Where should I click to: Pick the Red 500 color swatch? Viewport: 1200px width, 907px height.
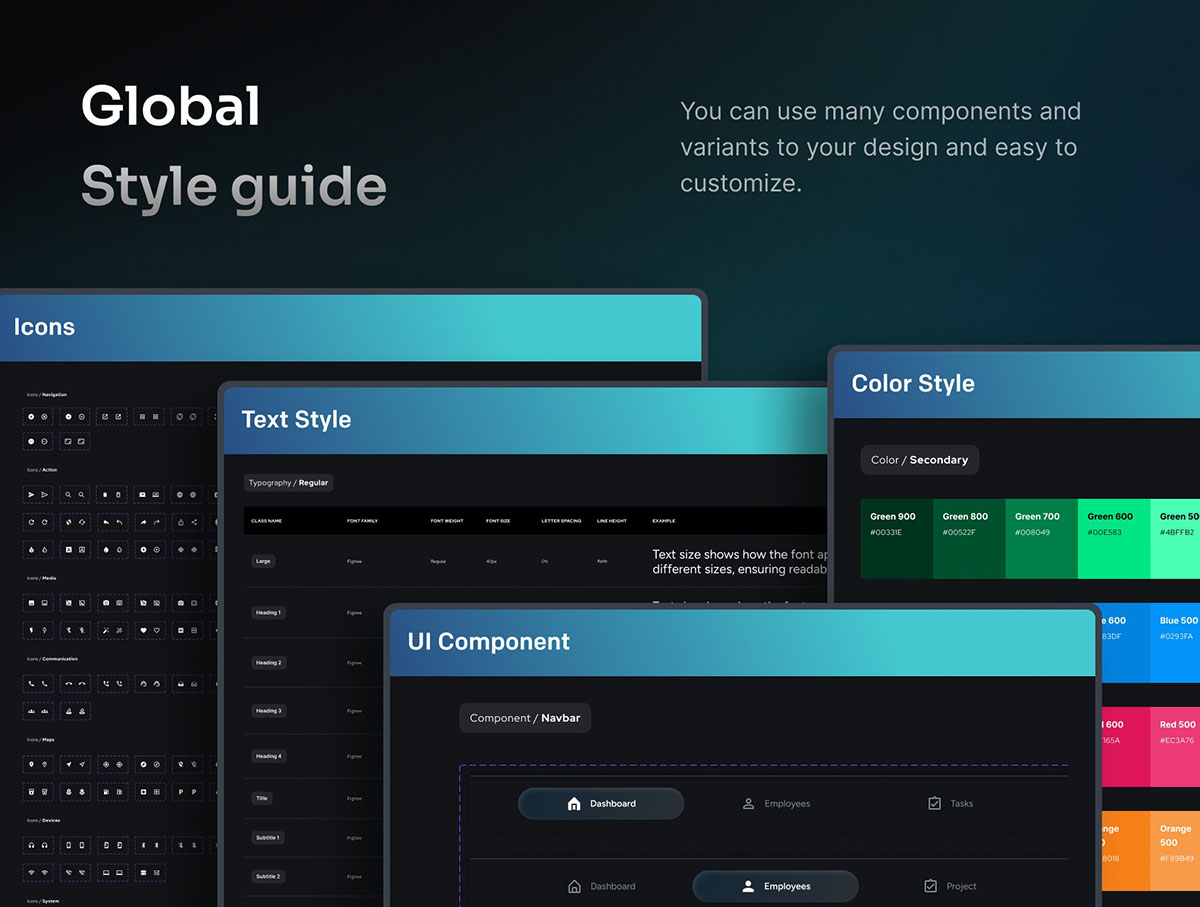point(1175,747)
